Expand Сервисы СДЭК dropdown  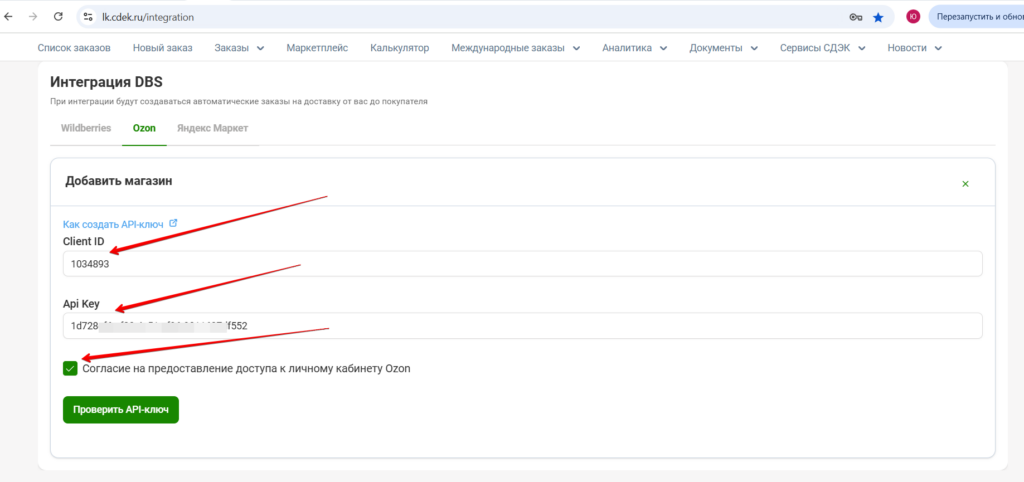pyautogui.click(x=823, y=48)
